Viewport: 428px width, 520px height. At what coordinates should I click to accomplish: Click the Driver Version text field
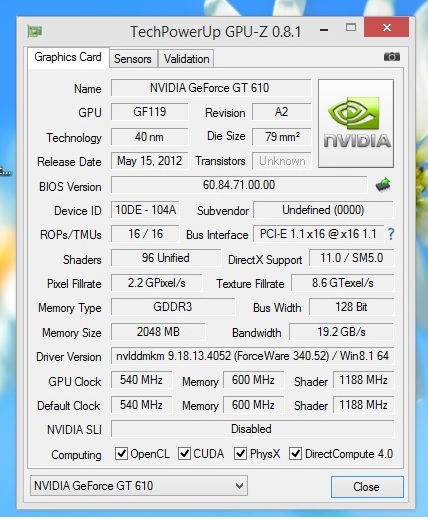(x=252, y=356)
